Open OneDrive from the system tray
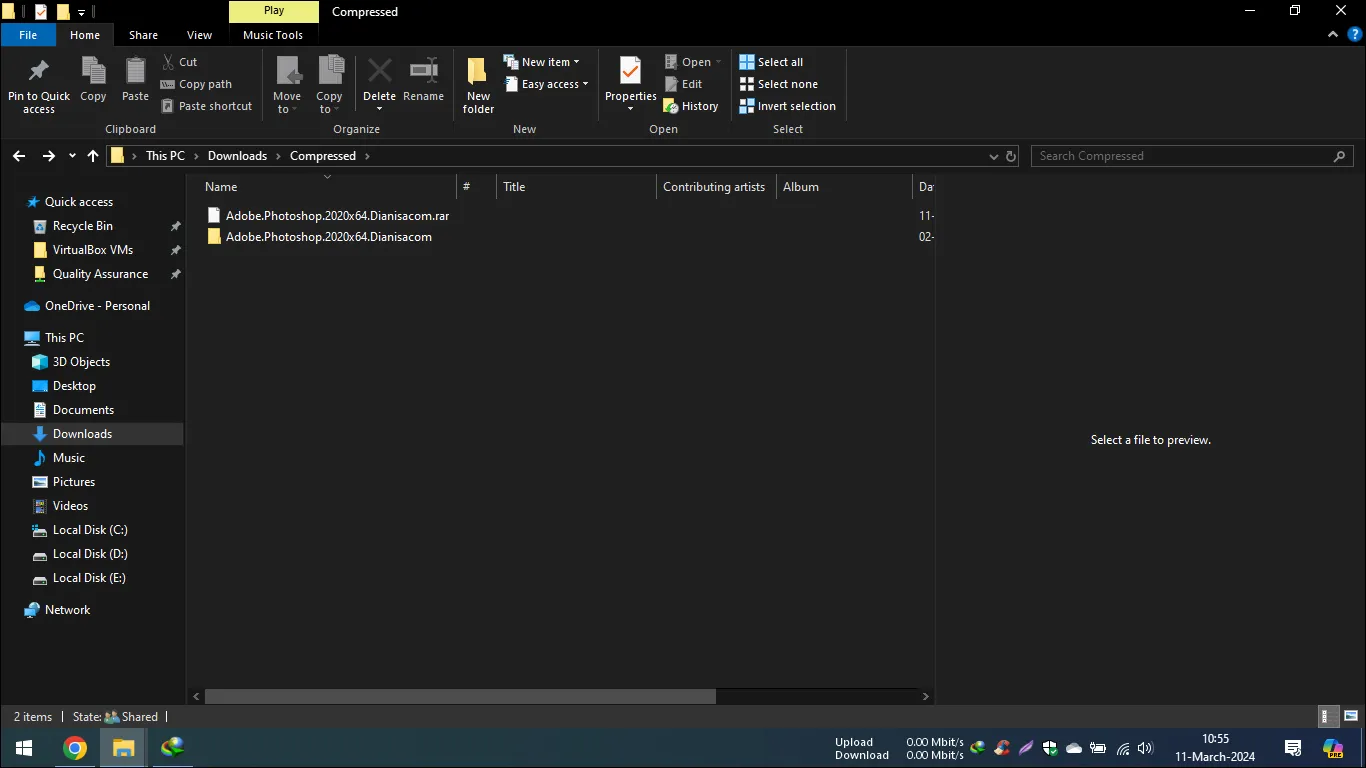Screen dimensions: 1366x768 (1074, 747)
